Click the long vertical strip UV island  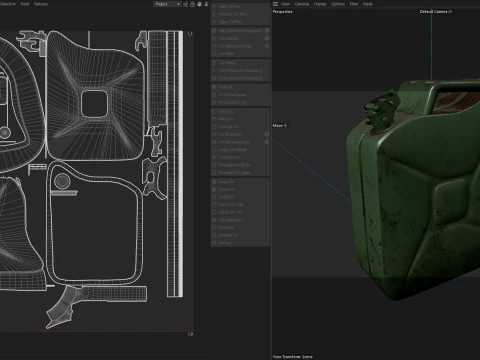point(175,164)
